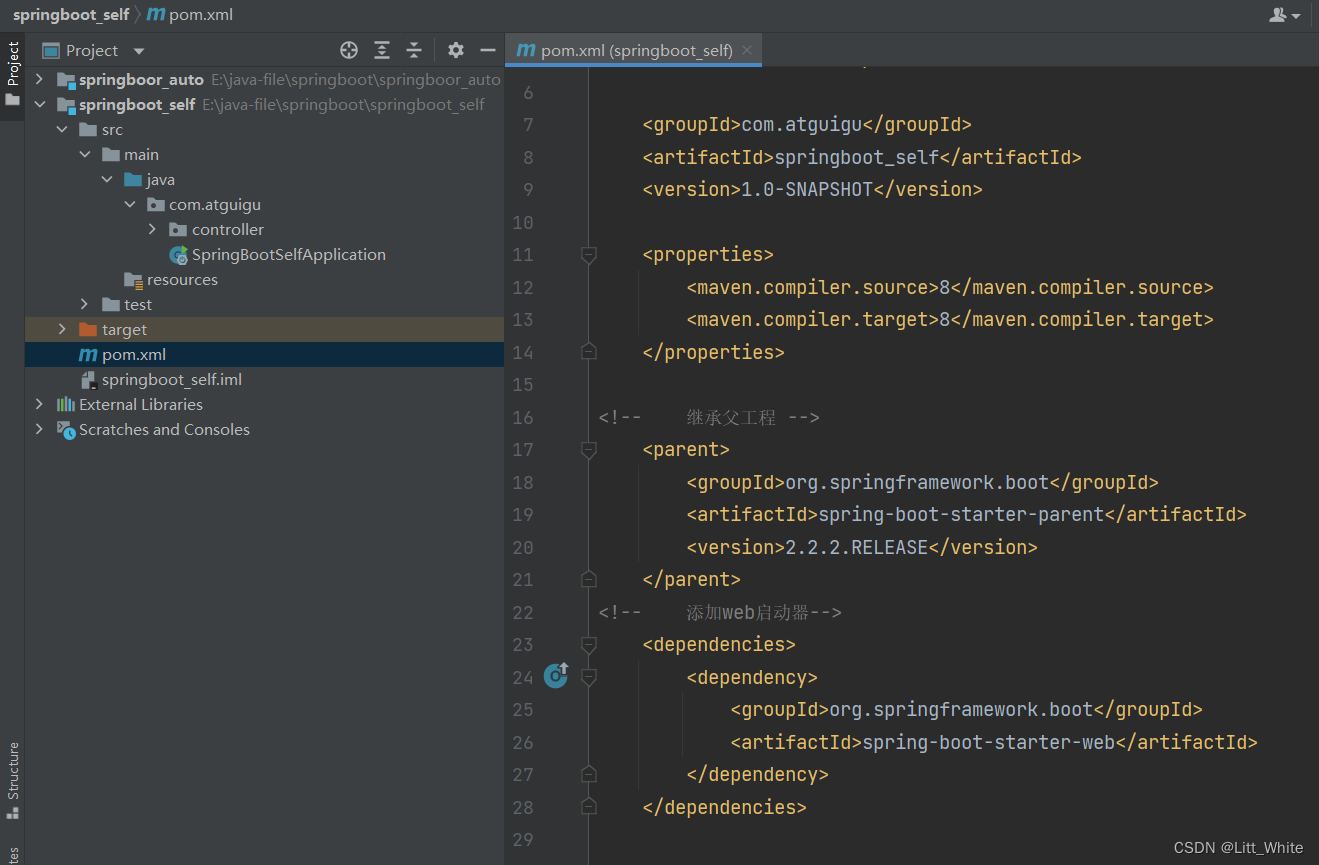Click the resources folder icon
Screen dimensions: 1319x865
click(133, 279)
